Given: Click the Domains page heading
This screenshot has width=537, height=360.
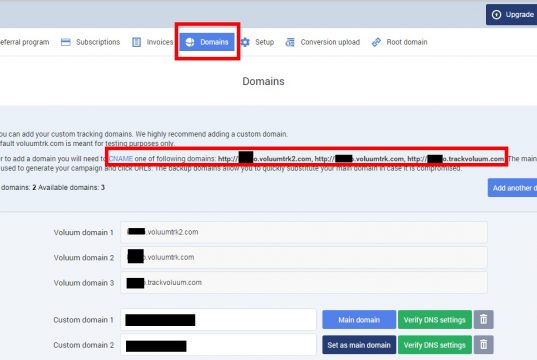Looking at the screenshot, I should (x=263, y=81).
